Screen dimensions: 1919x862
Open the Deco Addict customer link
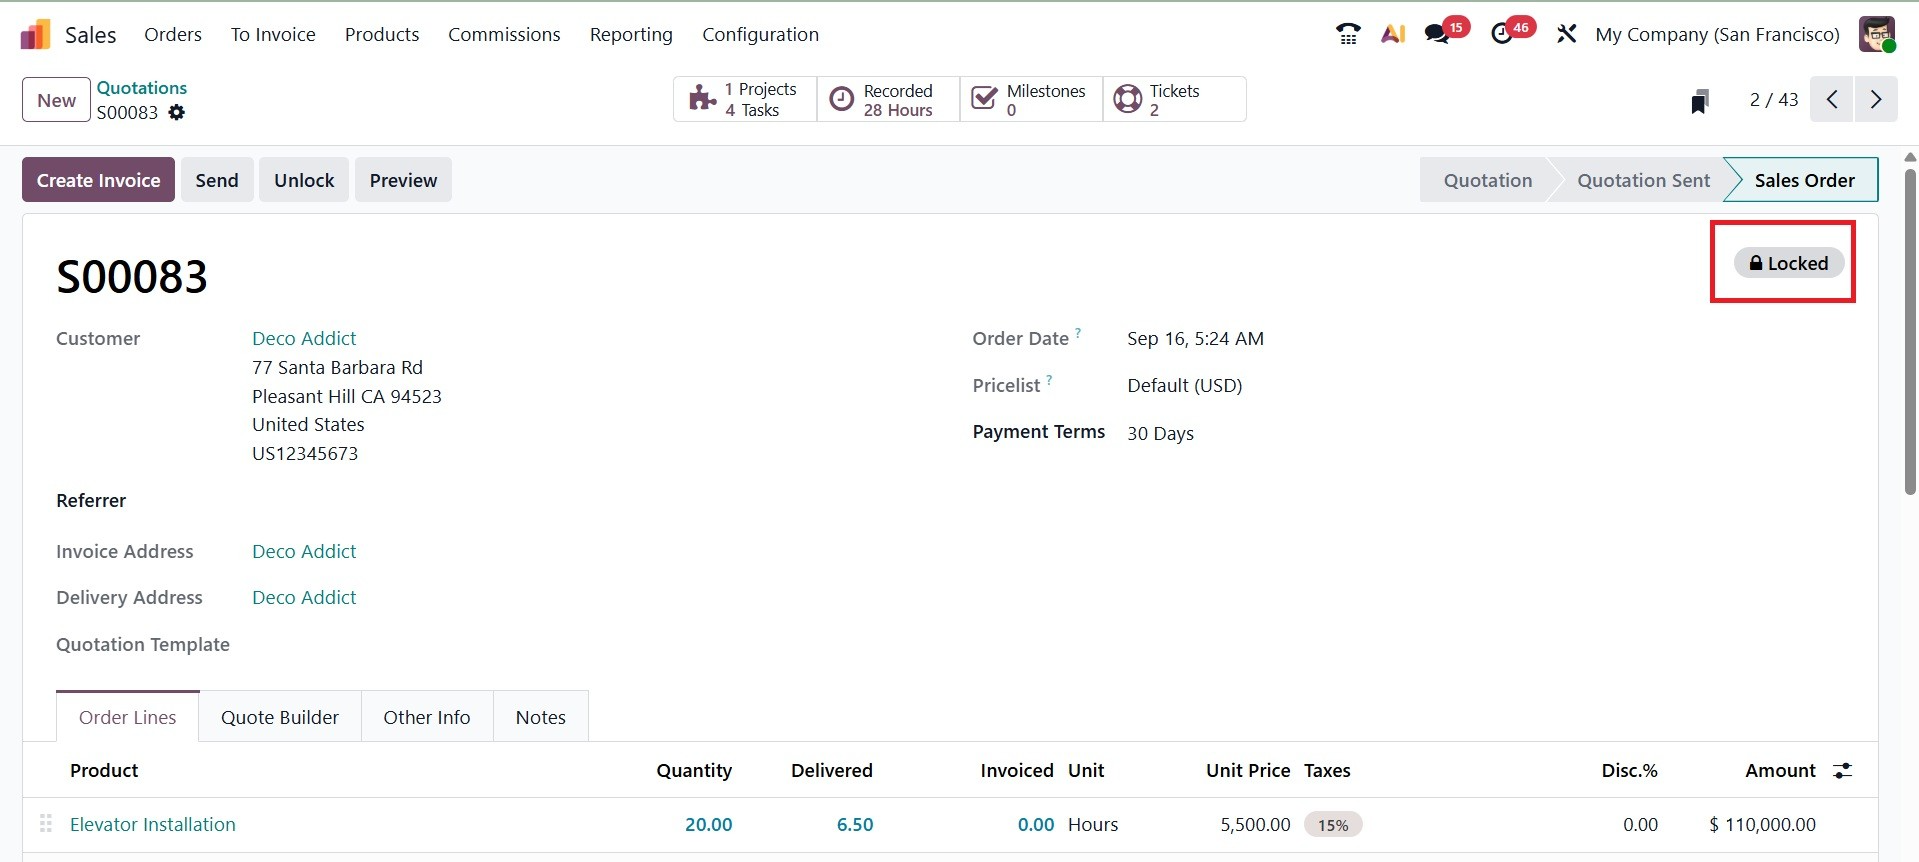(304, 338)
